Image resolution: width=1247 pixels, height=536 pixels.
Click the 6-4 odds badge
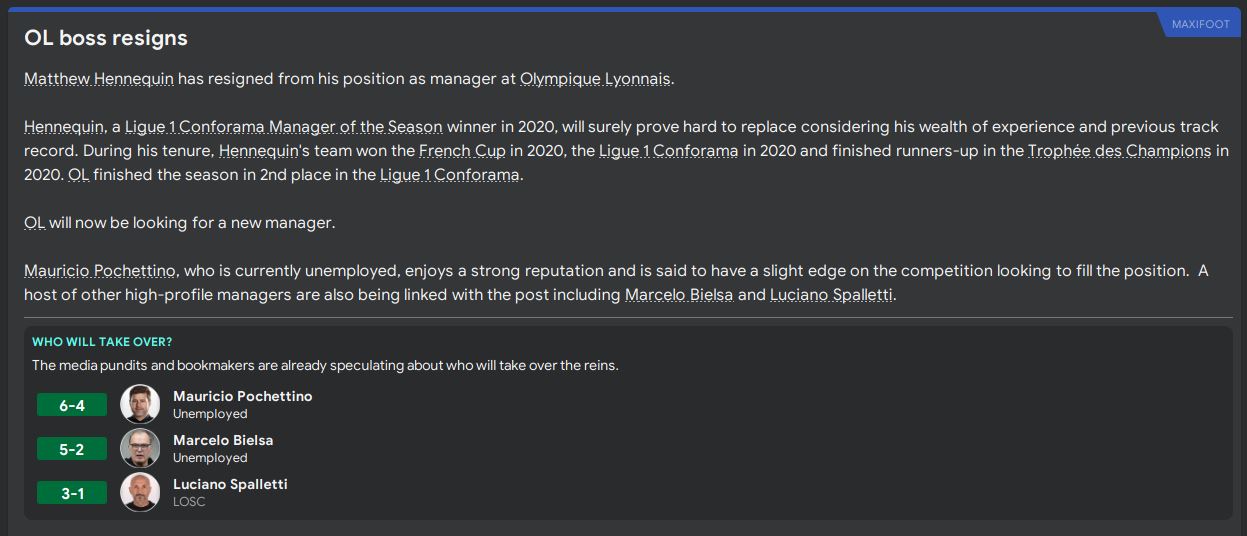72,405
